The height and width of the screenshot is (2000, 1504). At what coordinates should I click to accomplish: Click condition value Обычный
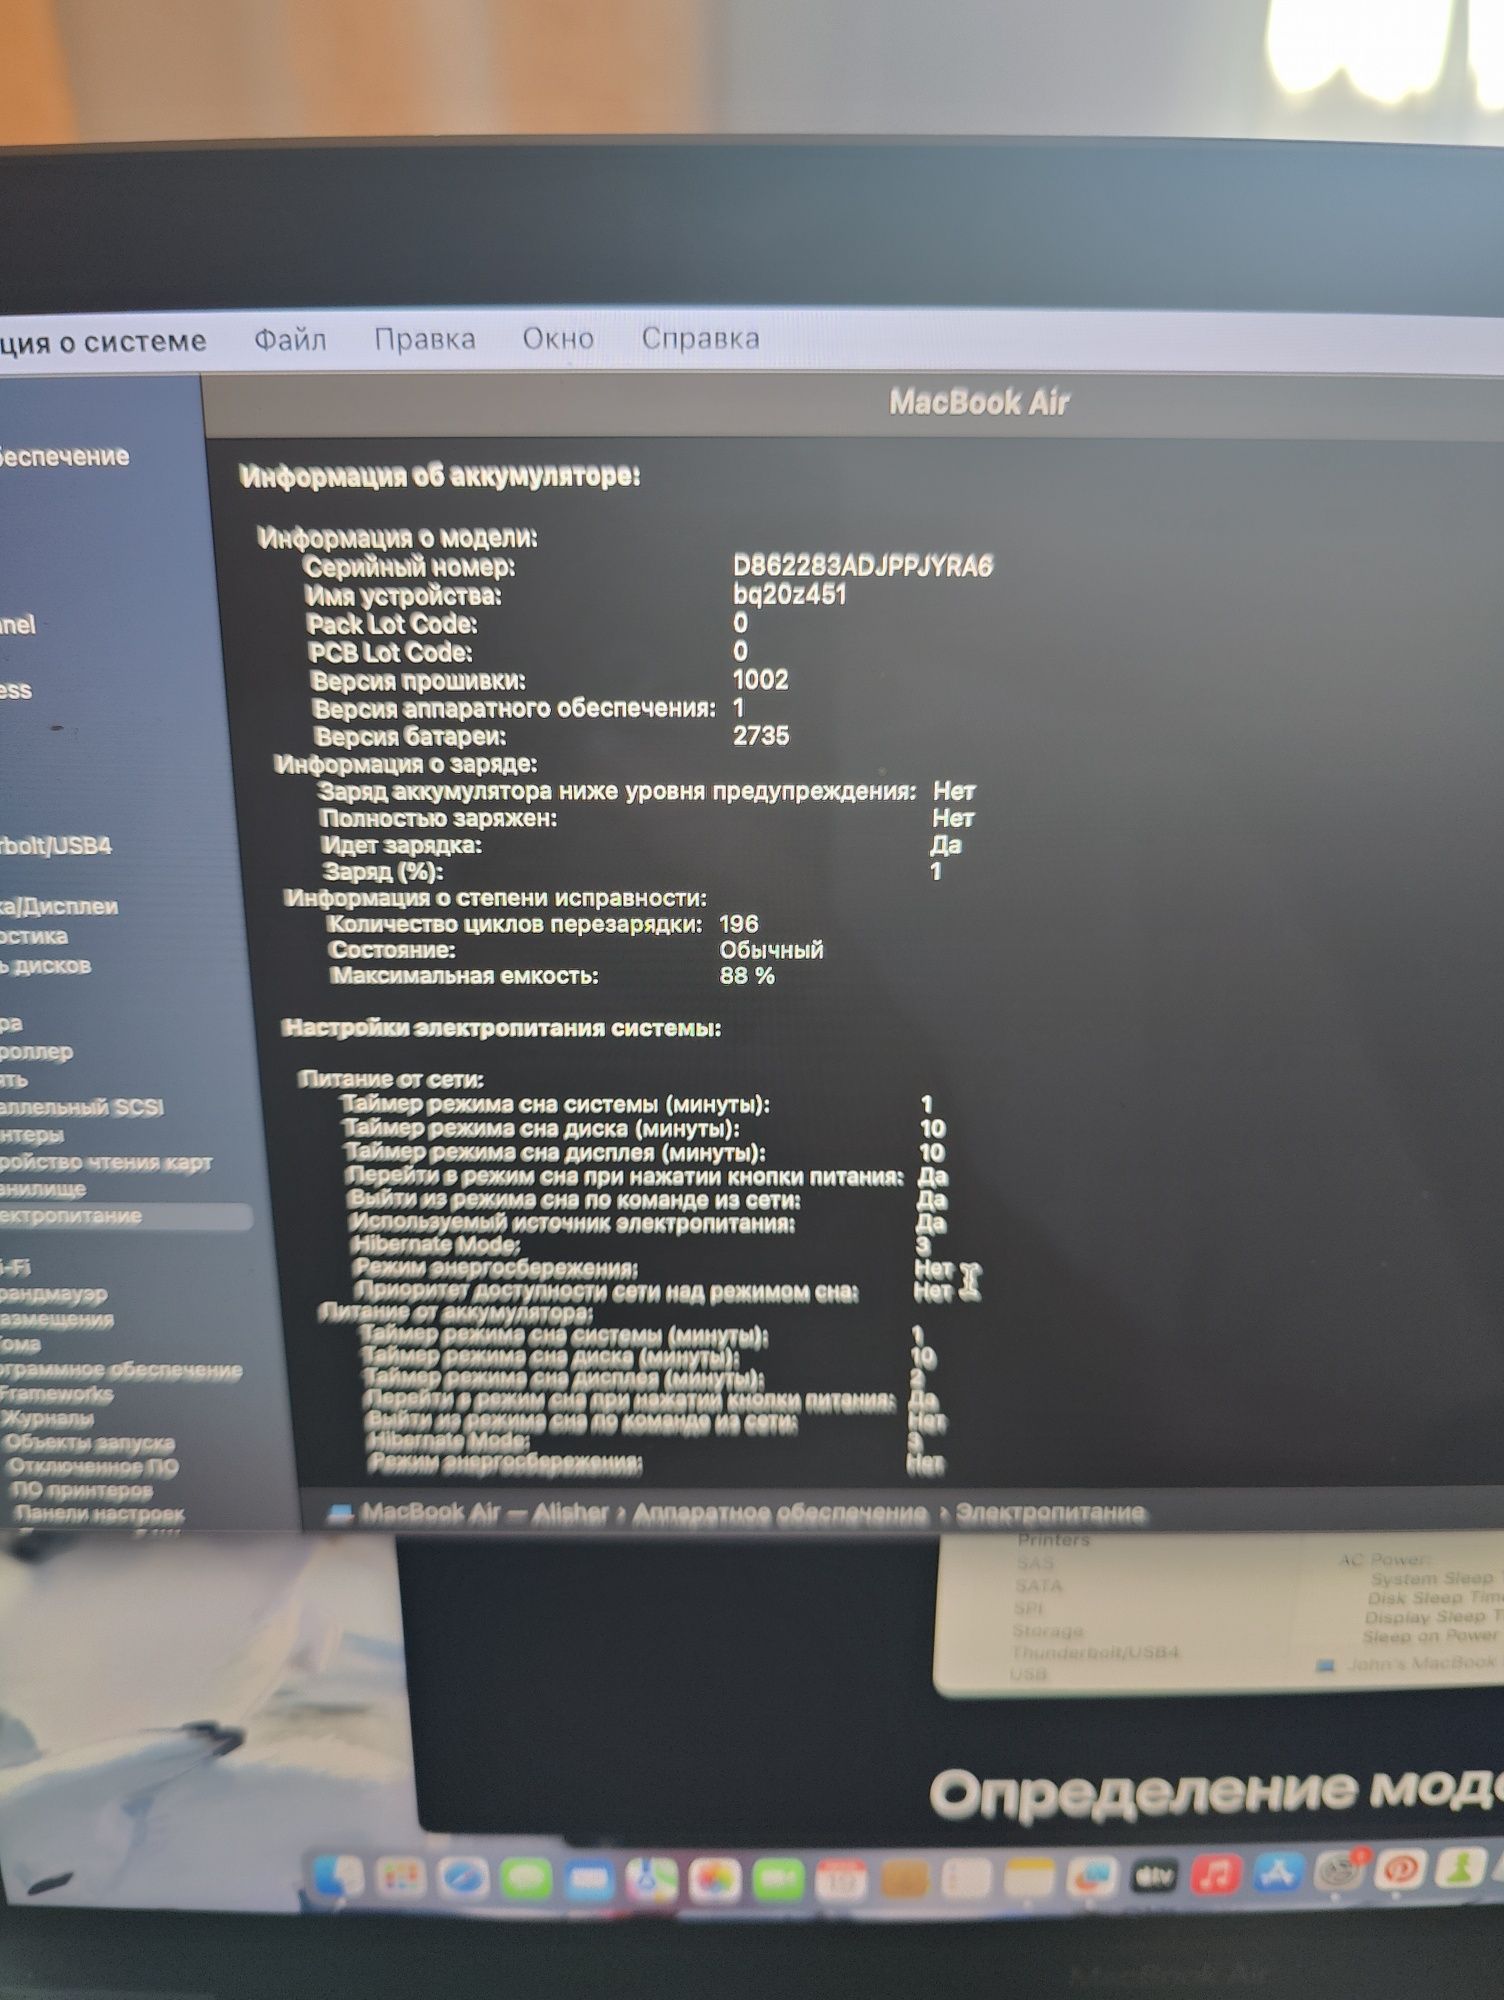(x=771, y=950)
